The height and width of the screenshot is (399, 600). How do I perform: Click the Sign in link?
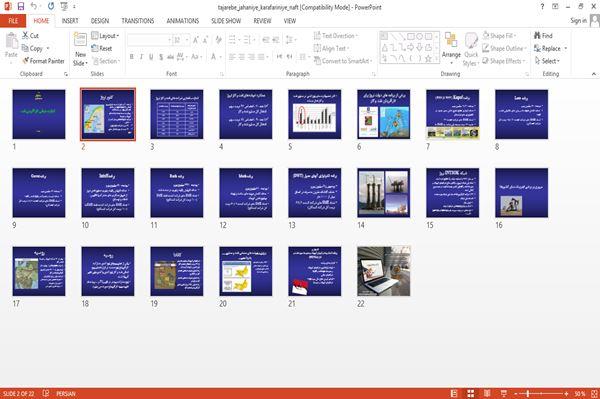pos(578,21)
